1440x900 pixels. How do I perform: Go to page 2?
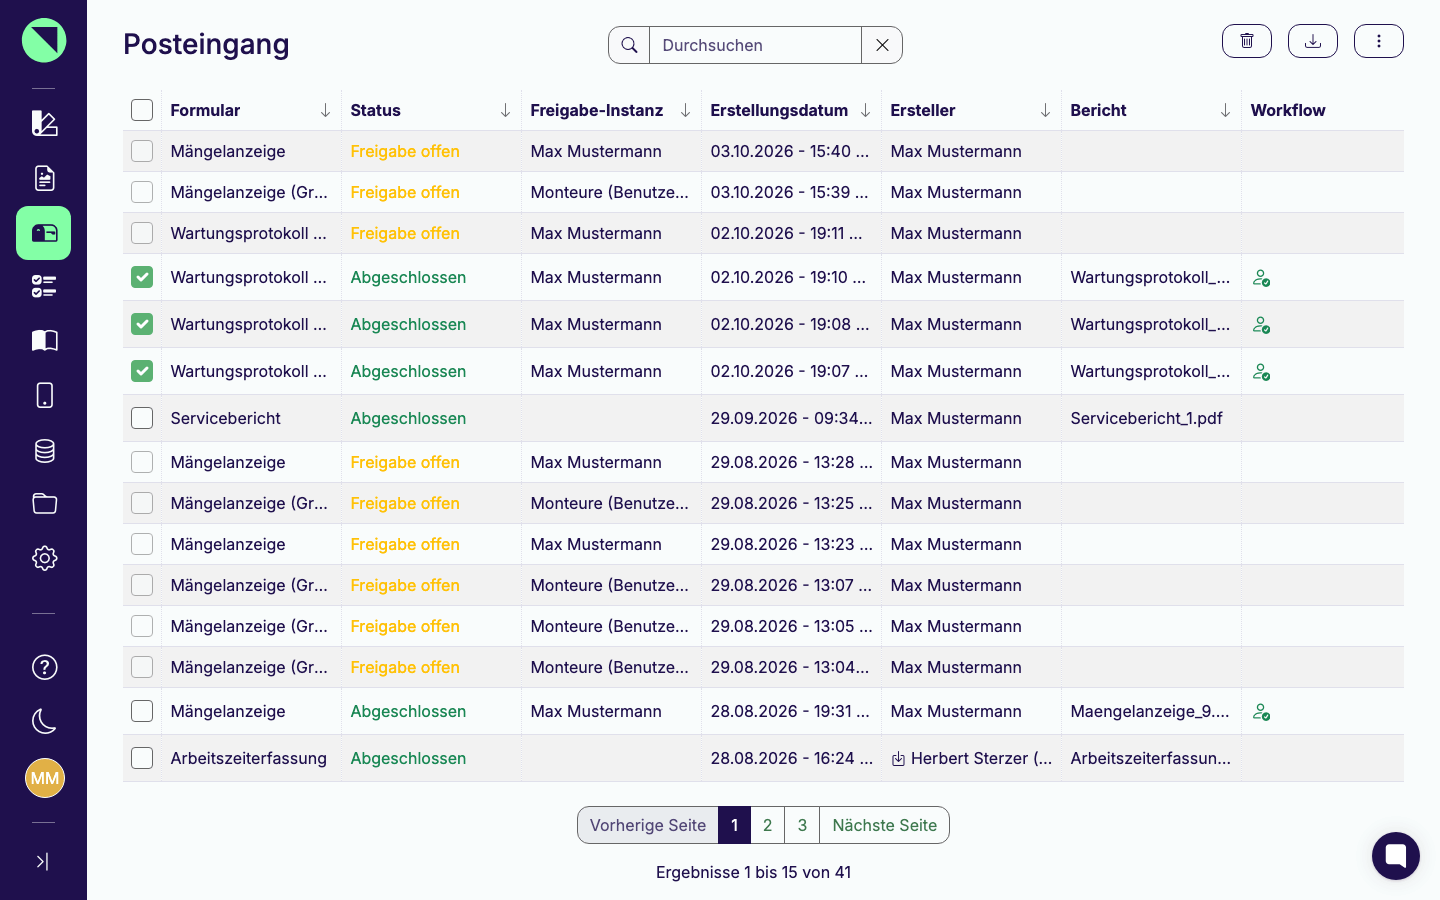[767, 825]
